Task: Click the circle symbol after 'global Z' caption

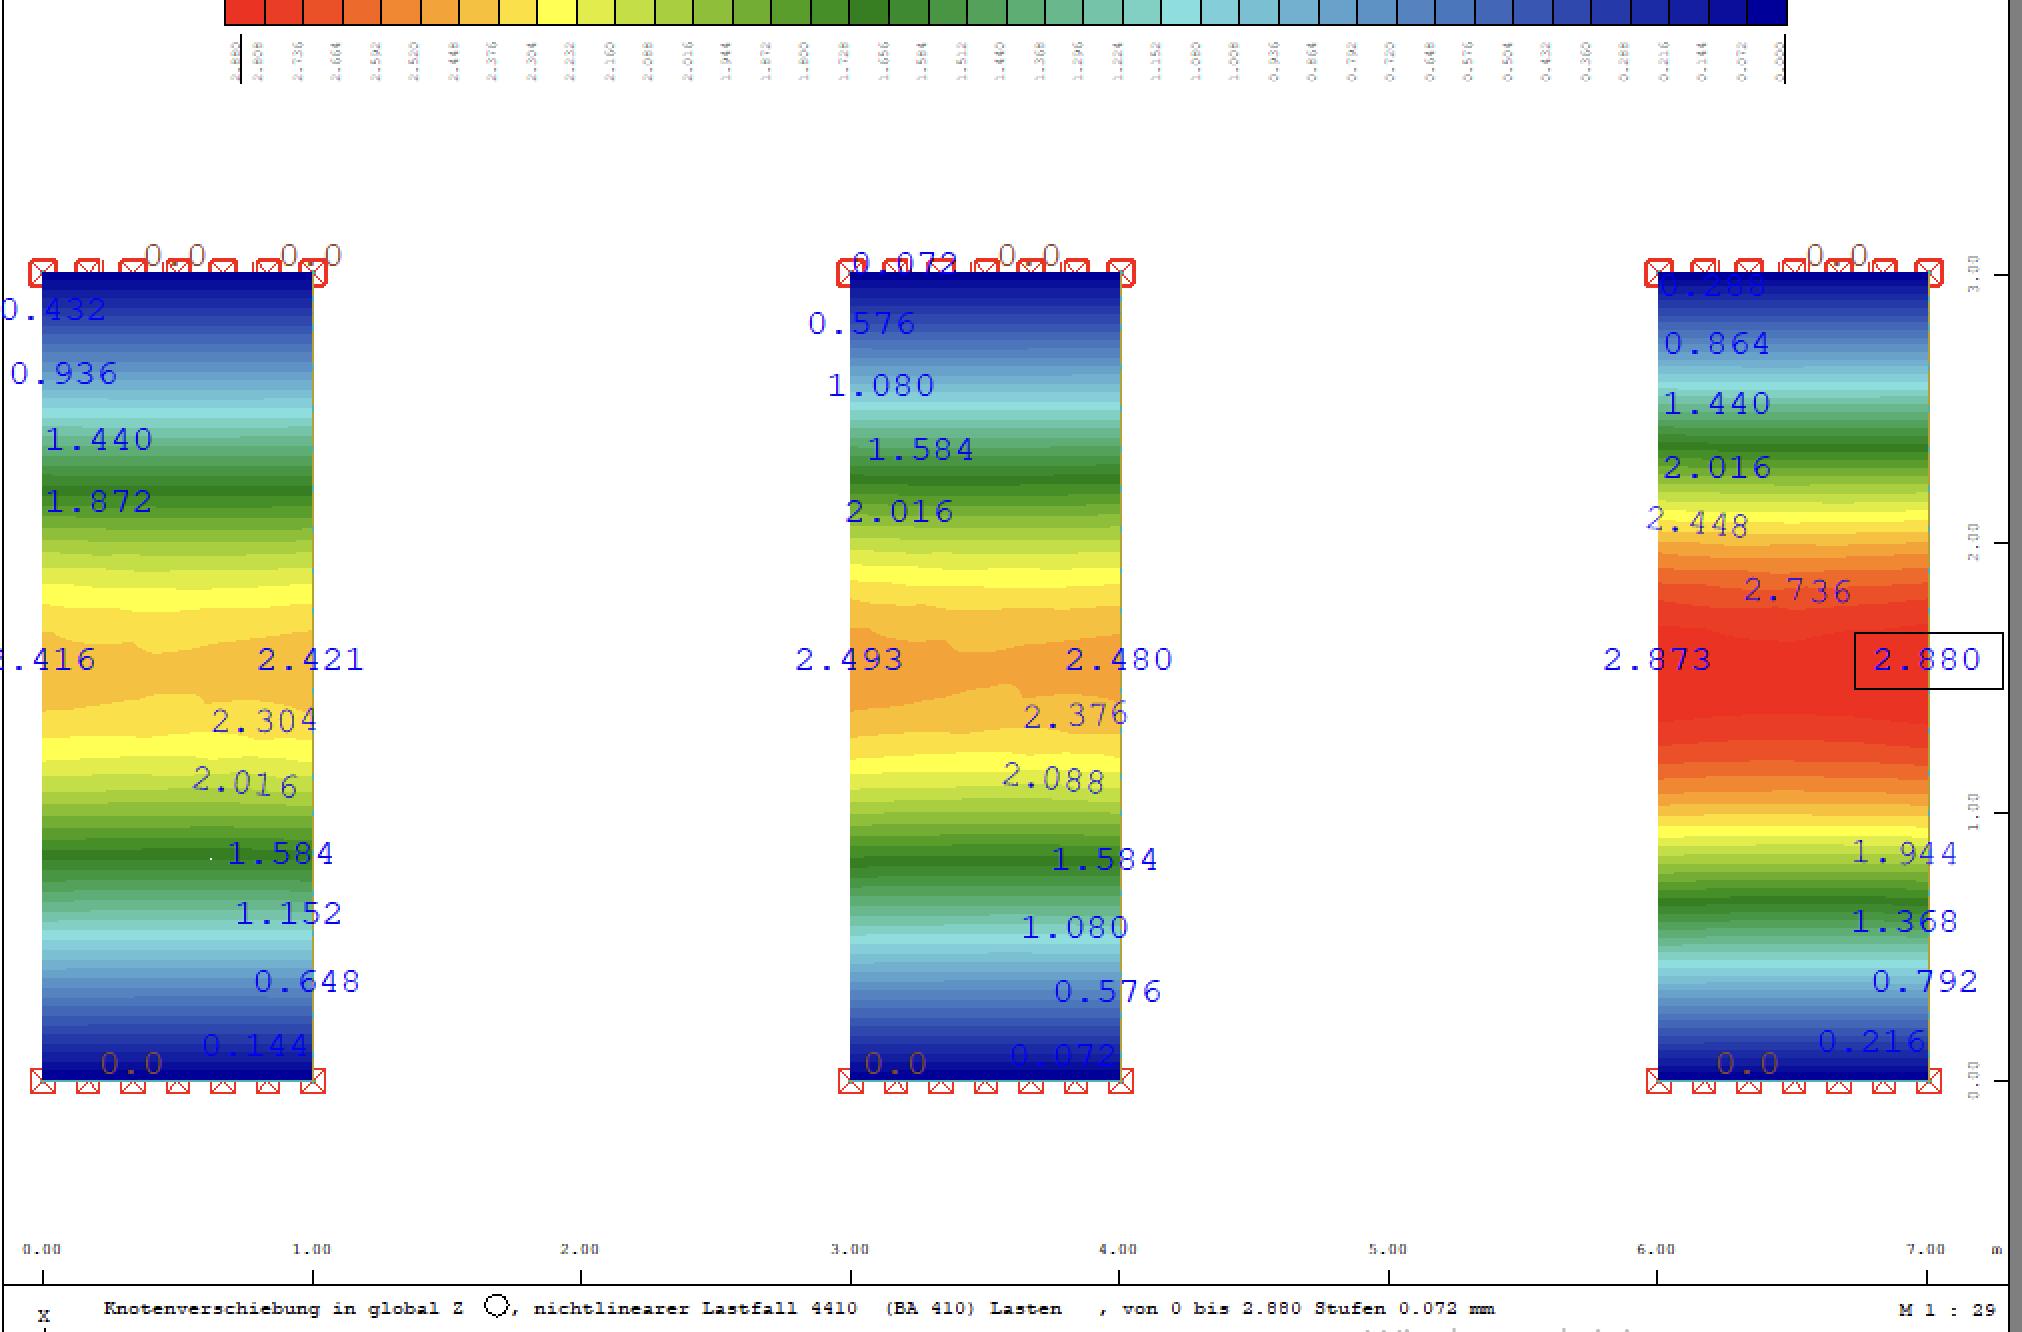Action: [497, 1306]
